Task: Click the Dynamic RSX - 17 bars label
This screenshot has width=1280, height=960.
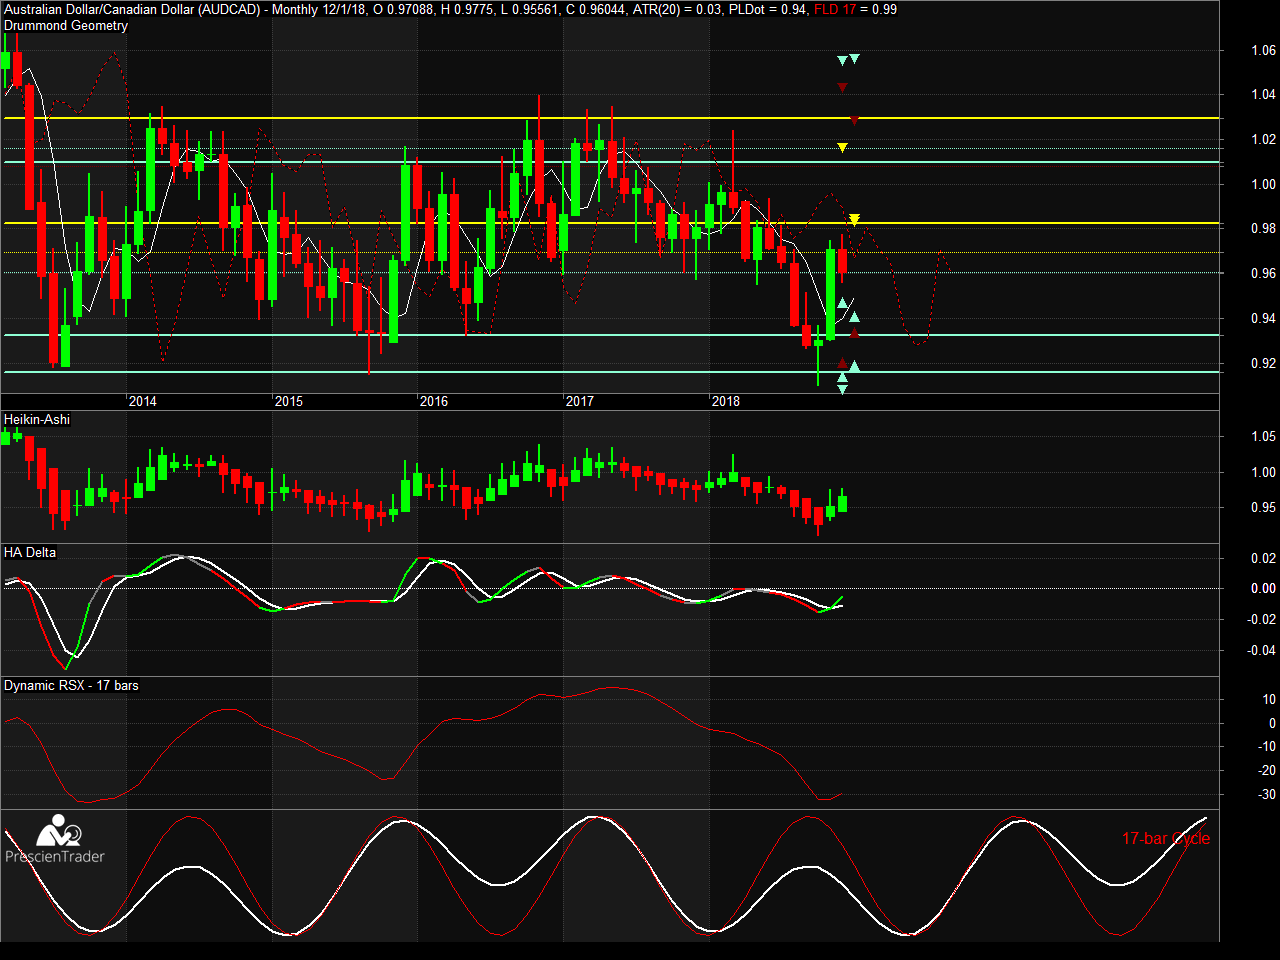Action: pyautogui.click(x=71, y=685)
